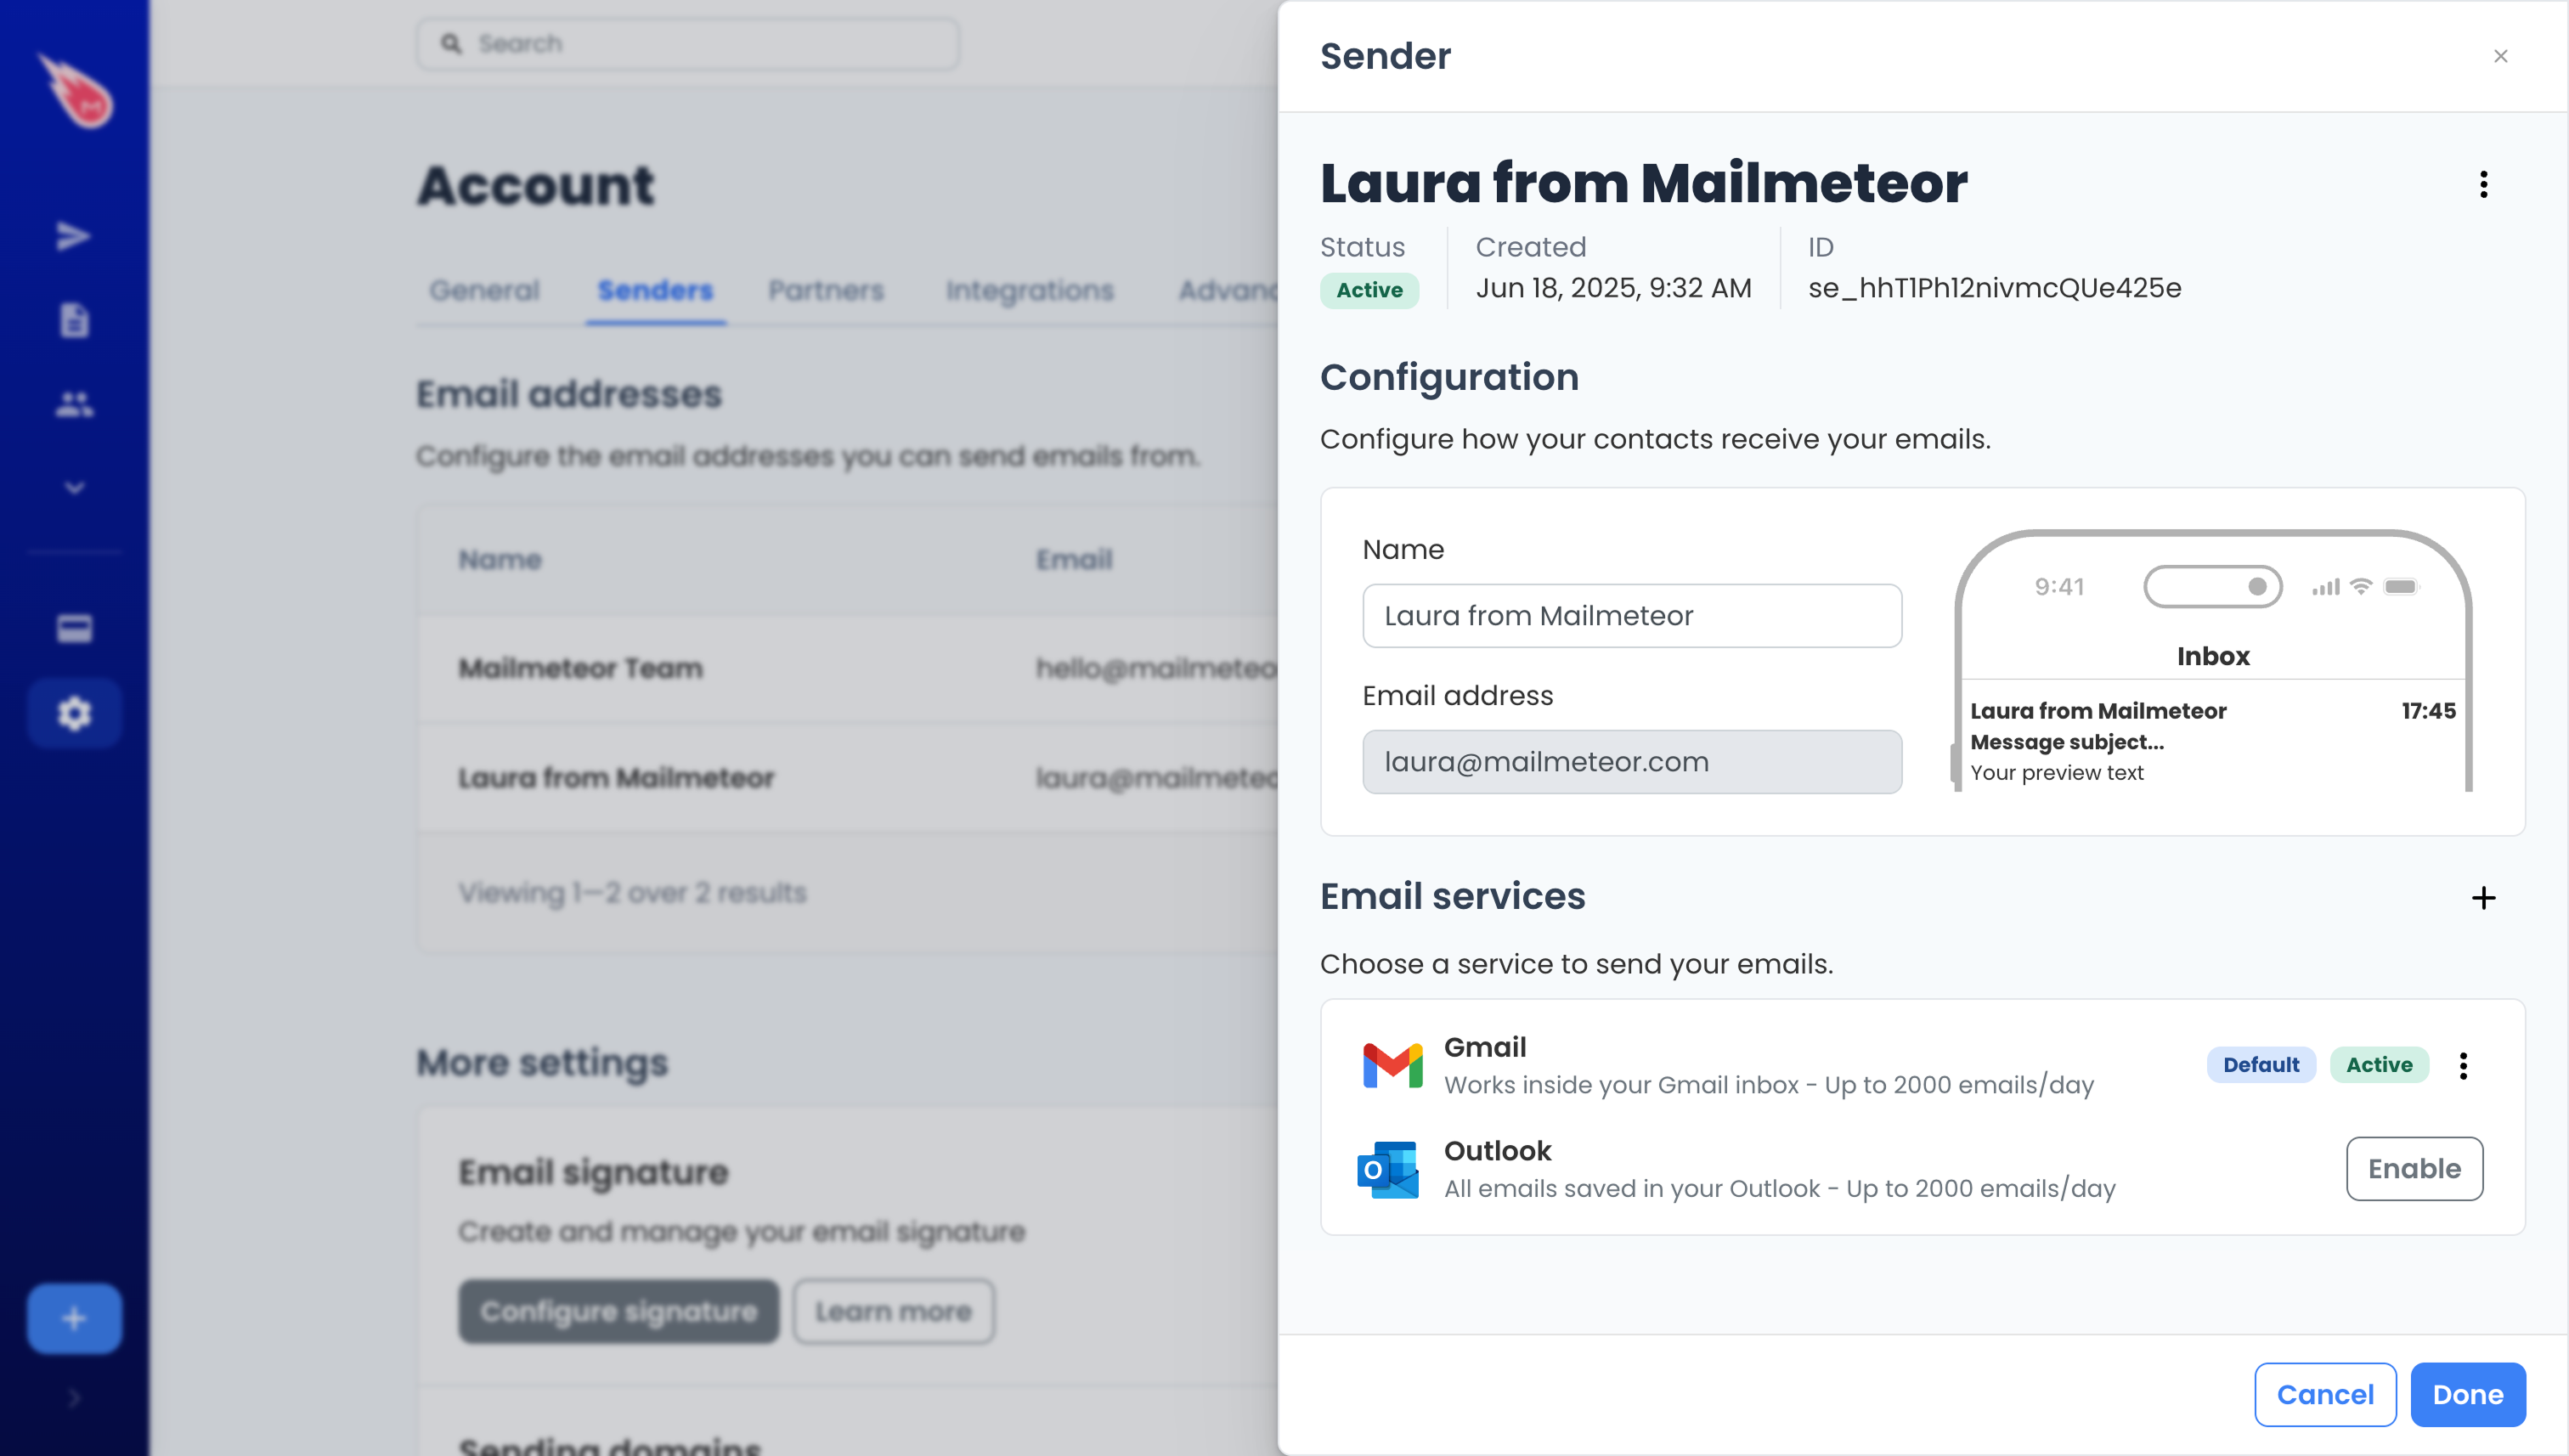2569x1456 pixels.
Task: Click the Learn more button
Action: [x=893, y=1311]
